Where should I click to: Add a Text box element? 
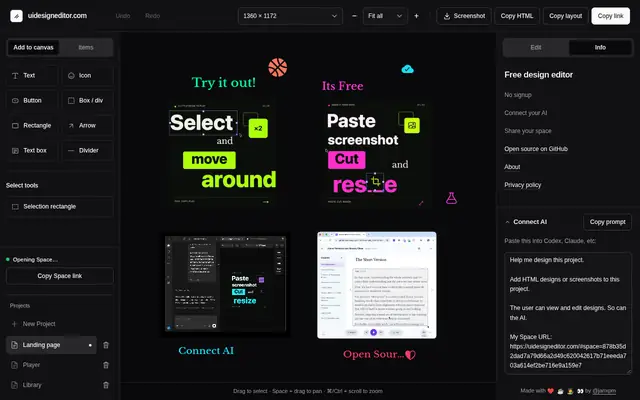[32, 150]
